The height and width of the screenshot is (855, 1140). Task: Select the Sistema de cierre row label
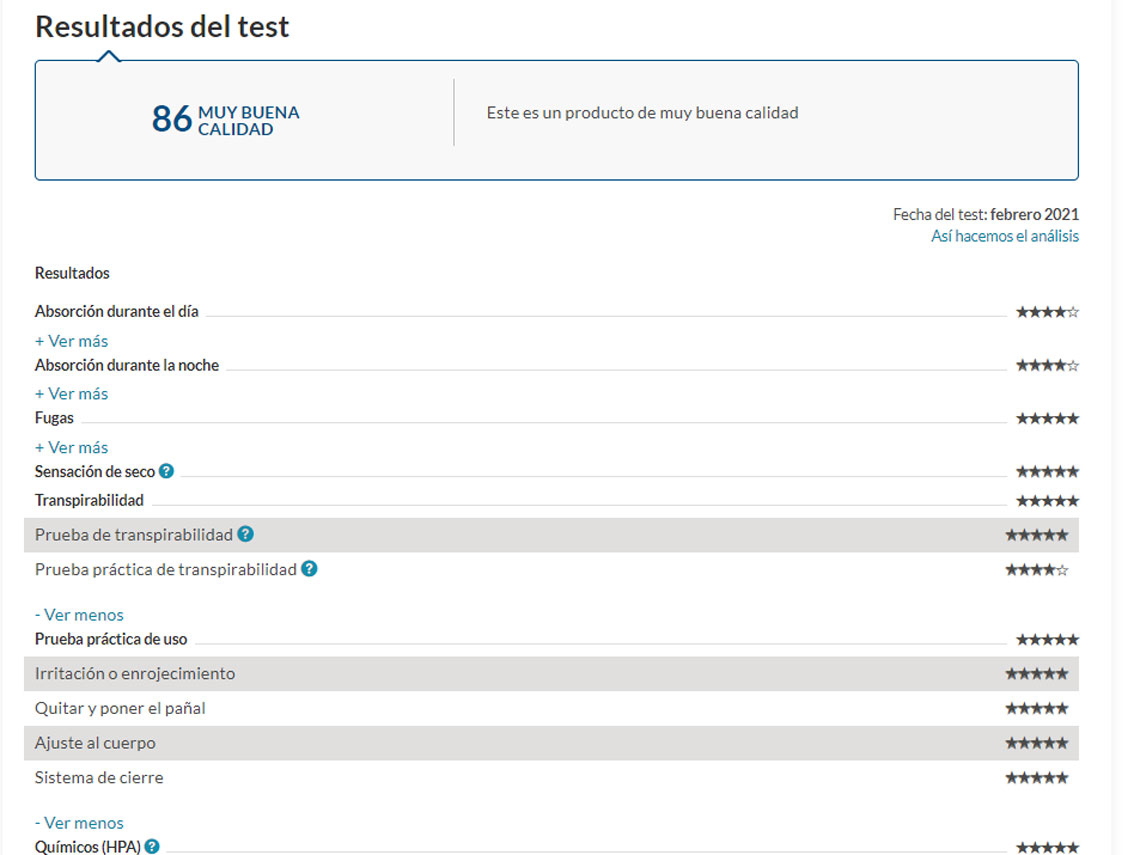click(x=99, y=778)
